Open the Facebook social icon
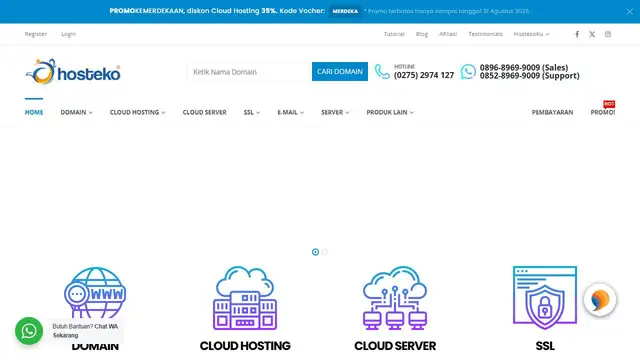The height and width of the screenshot is (360, 640). click(577, 34)
